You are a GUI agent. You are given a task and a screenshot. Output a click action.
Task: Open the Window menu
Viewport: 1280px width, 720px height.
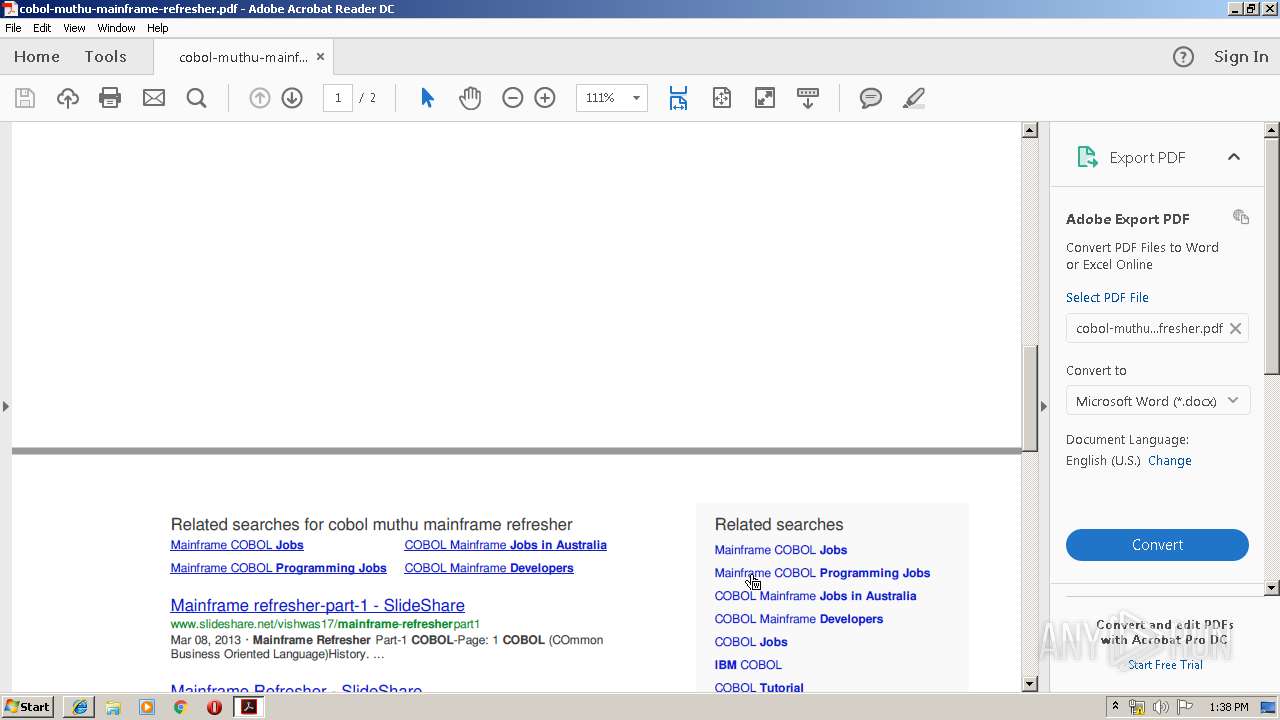[x=116, y=28]
